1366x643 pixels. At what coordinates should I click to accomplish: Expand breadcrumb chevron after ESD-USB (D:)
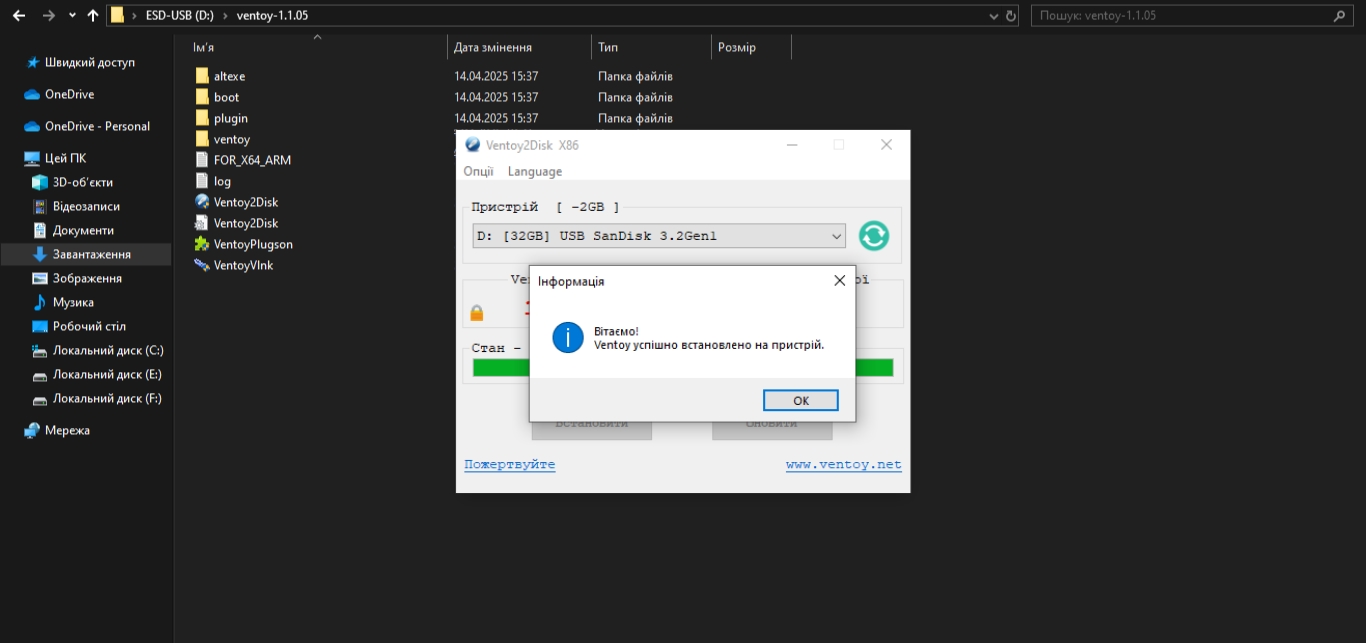click(x=226, y=16)
